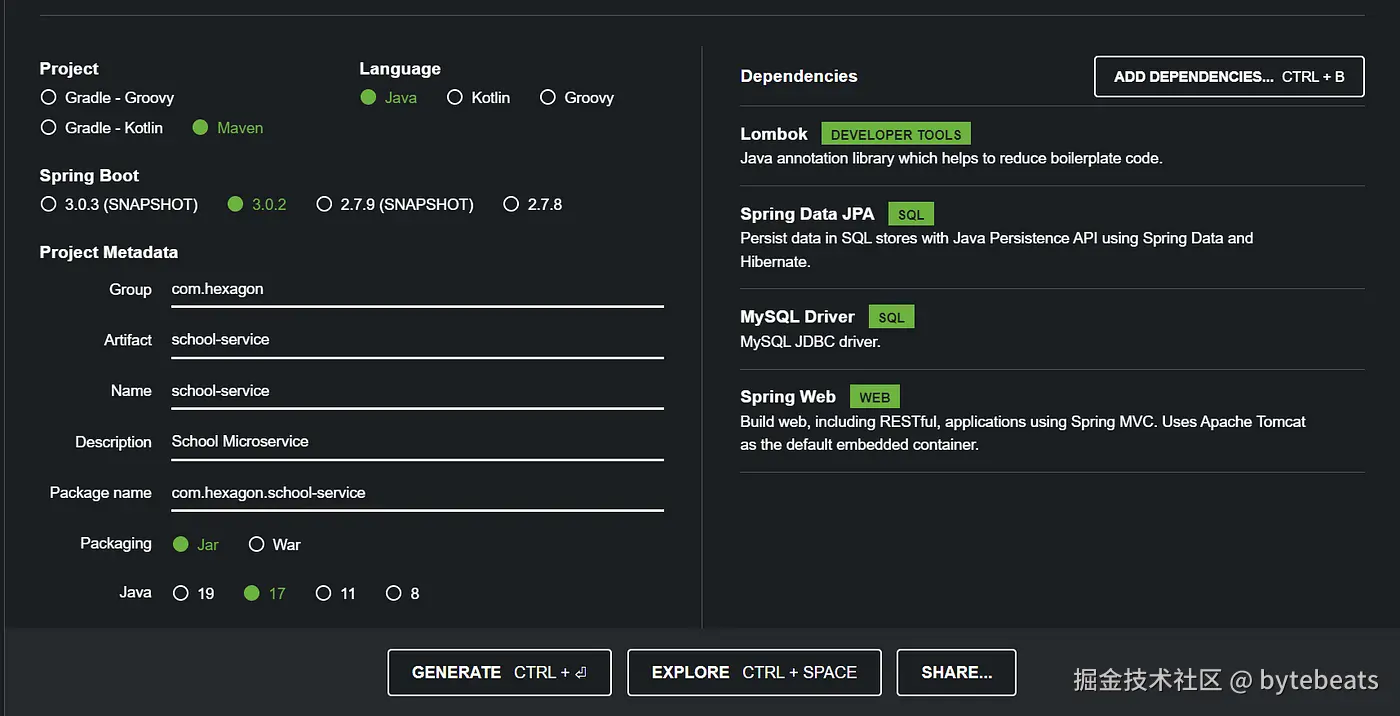This screenshot has height=716, width=1400.
Task: Click the Lombok dependency entry
Action: (774, 134)
